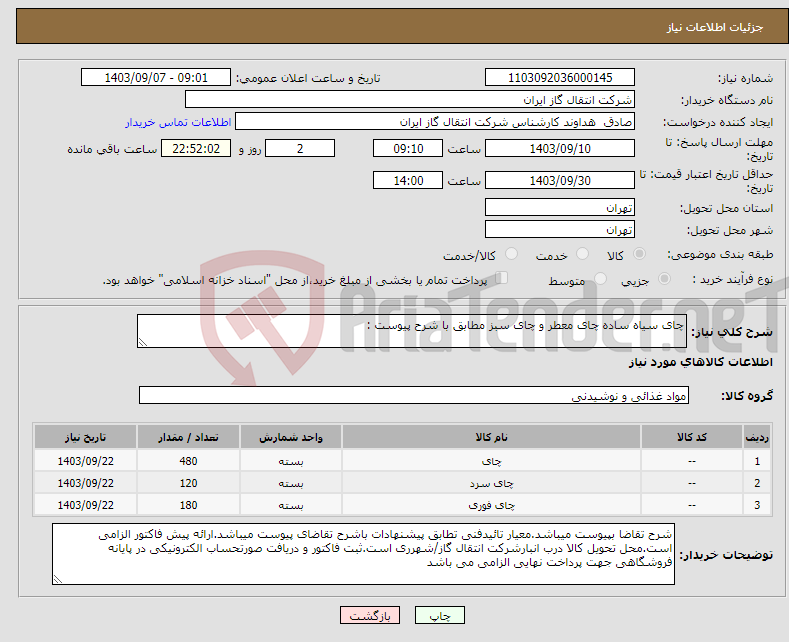Select the جزیی purchase type radio
Viewport: 789px width, 642px height.
pyautogui.click(x=664, y=278)
